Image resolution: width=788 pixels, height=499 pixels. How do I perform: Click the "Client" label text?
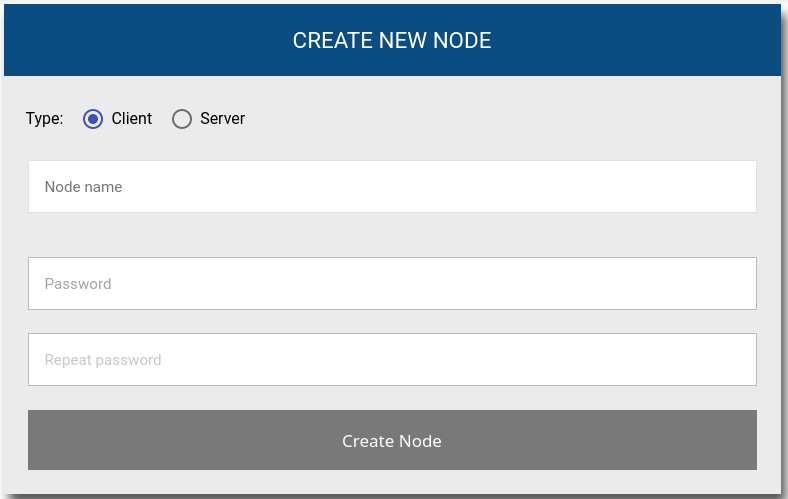[131, 119]
